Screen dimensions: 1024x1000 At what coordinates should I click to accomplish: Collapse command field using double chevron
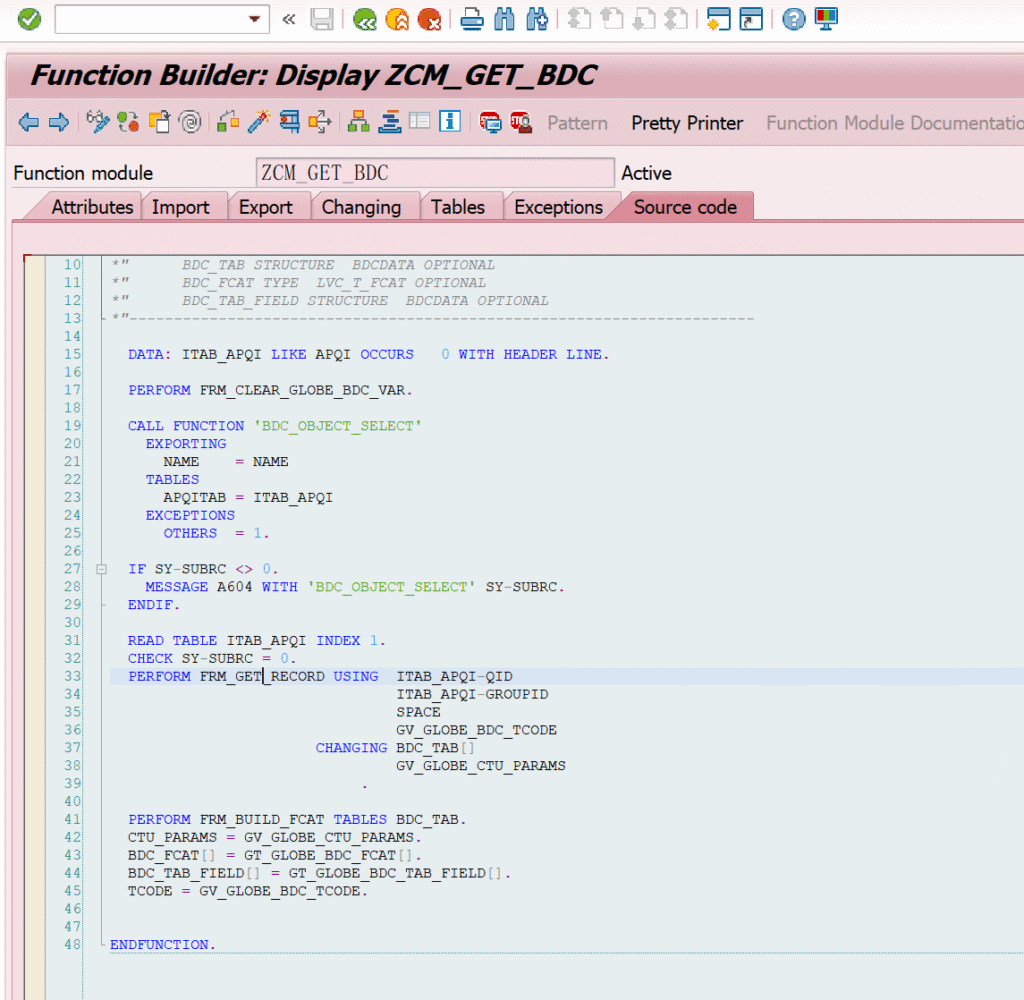[x=289, y=19]
